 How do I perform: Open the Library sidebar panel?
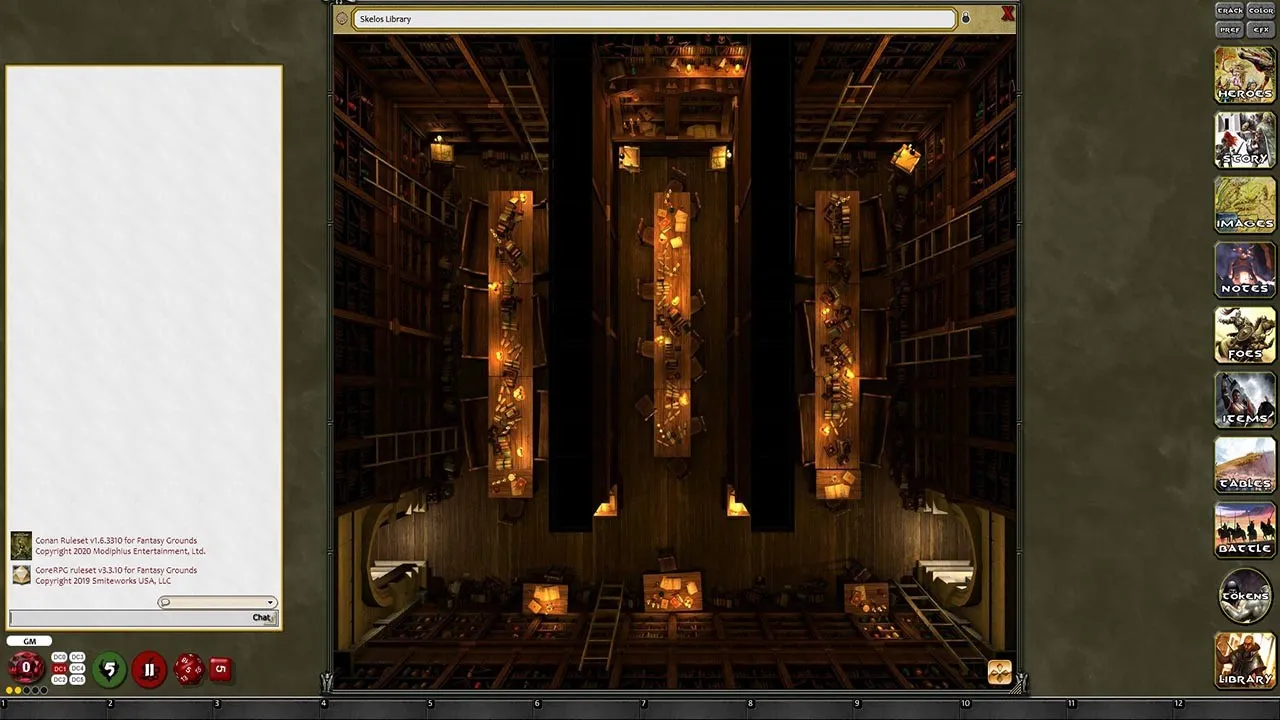click(1245, 660)
